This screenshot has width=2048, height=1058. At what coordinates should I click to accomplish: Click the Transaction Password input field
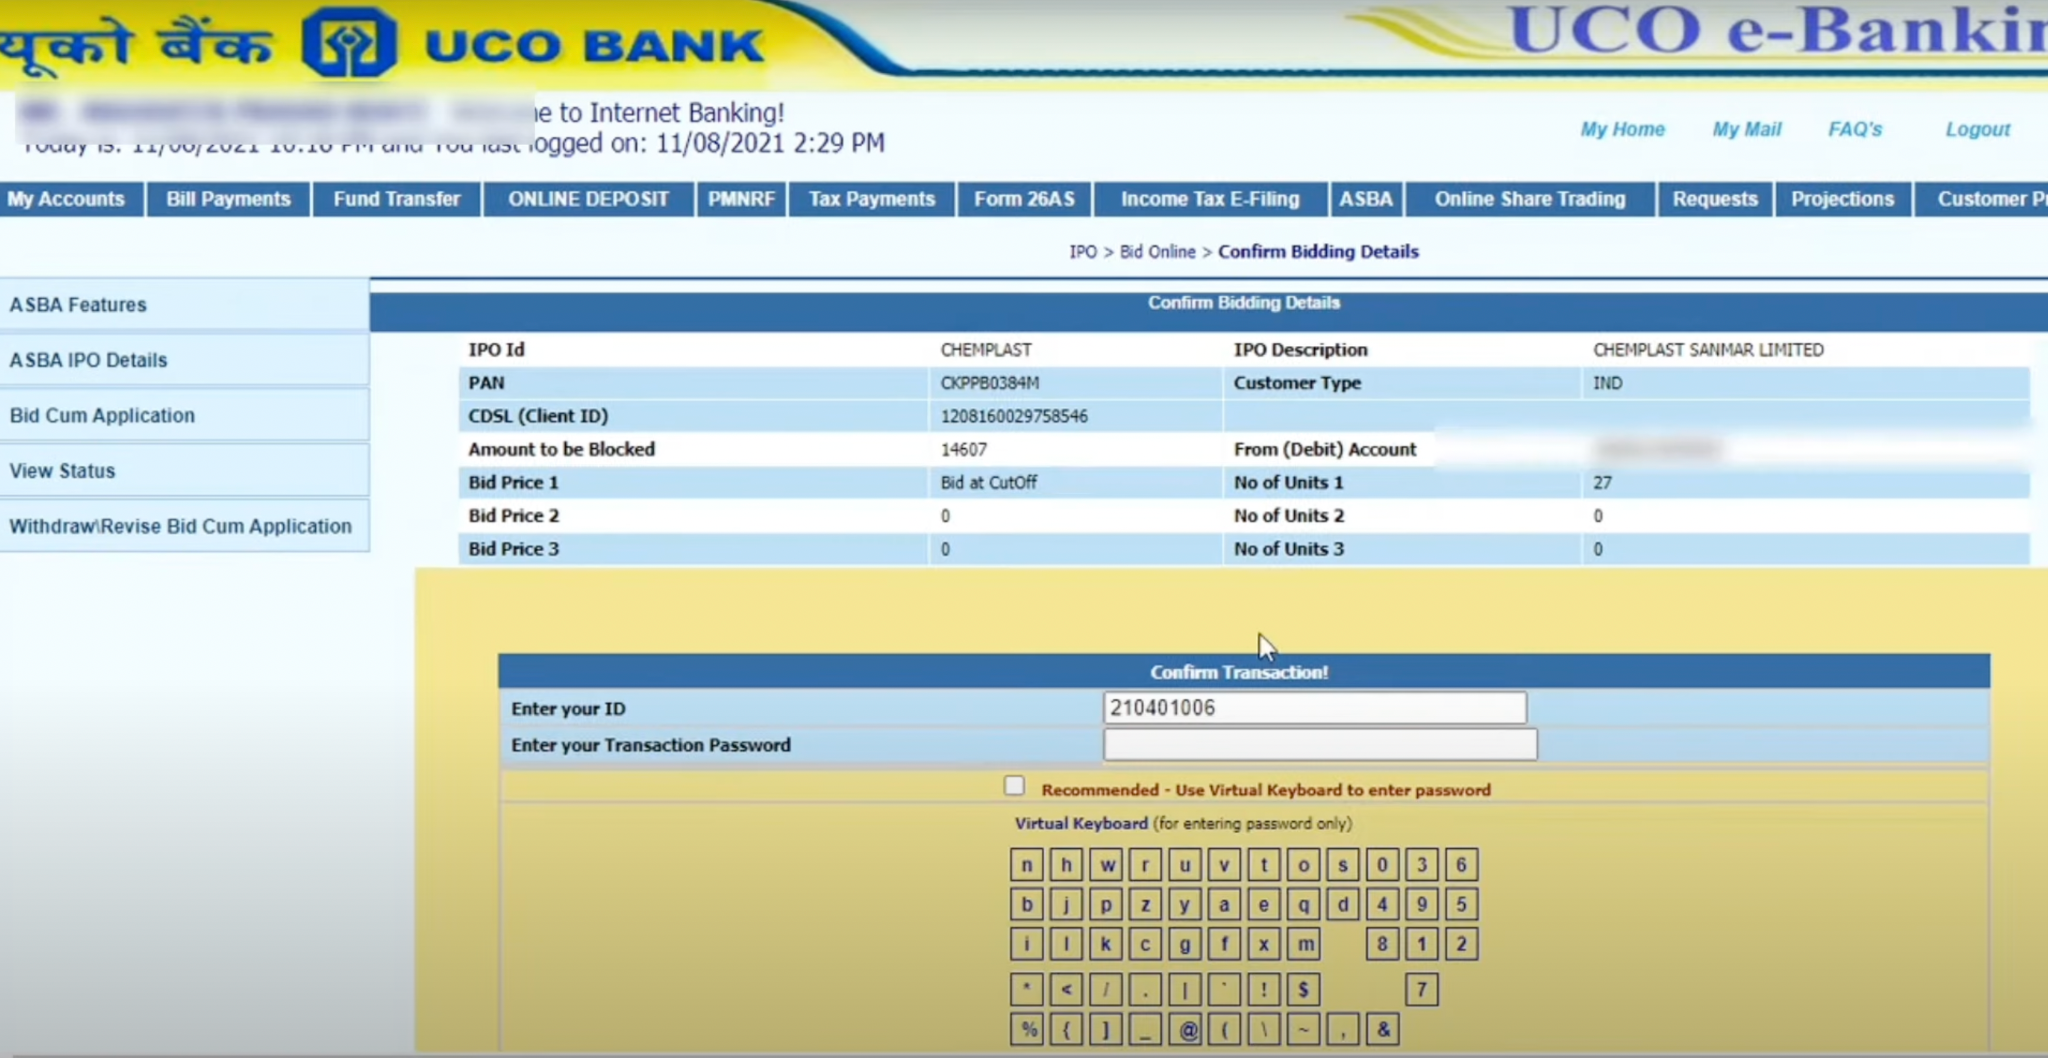click(1318, 744)
